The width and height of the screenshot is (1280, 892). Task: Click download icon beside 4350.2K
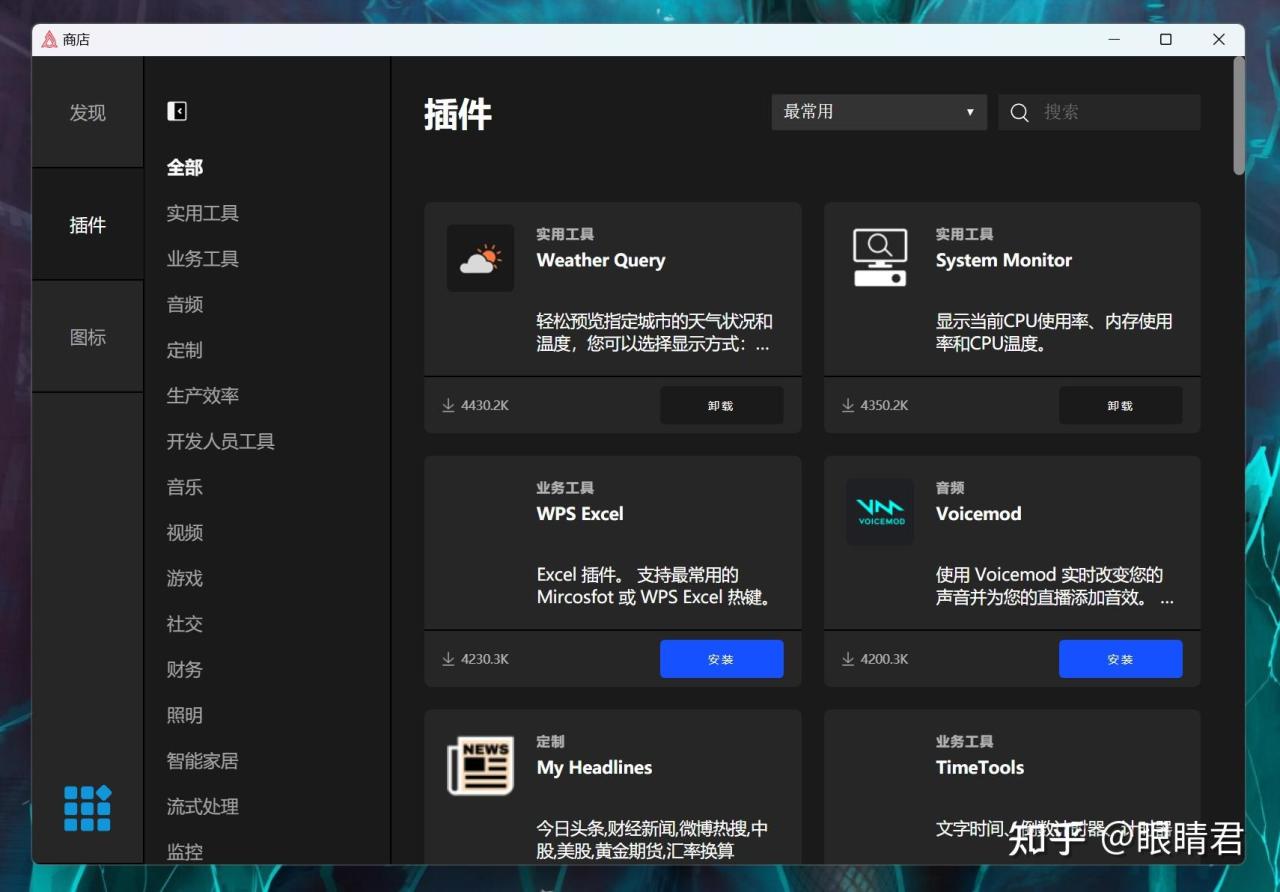848,405
